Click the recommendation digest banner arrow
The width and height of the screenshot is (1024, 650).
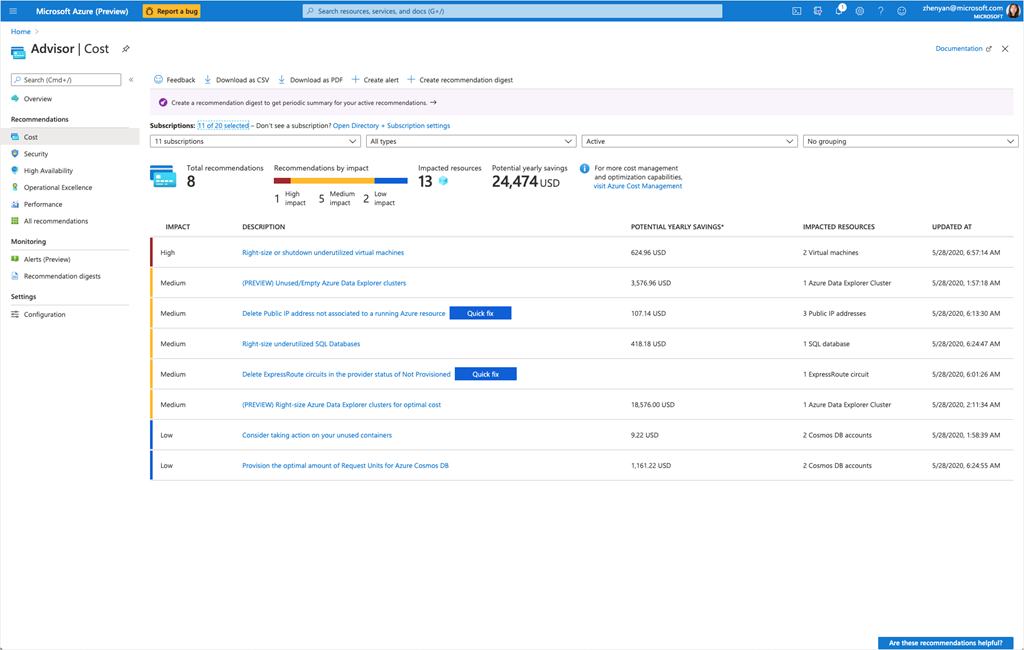[x=434, y=103]
